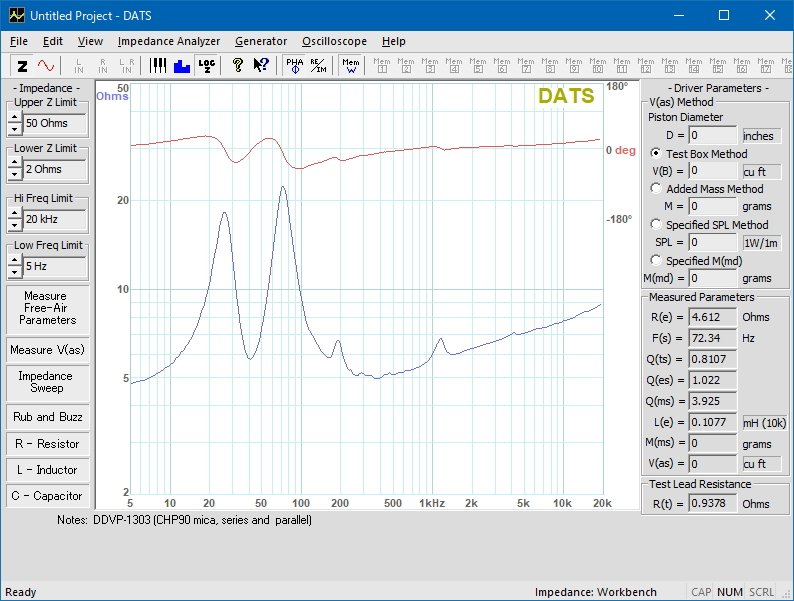This screenshot has width=794, height=601.
Task: Toggle the RE/IM display icon
Action: [x=319, y=66]
